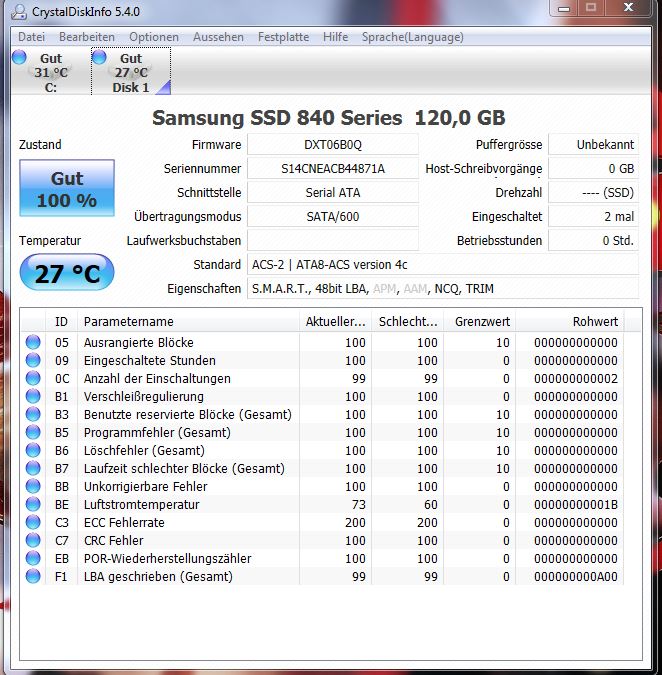Click status orb for Eingeschaltete Stunden
Image resolution: width=662 pixels, height=675 pixels.
pos(33,360)
